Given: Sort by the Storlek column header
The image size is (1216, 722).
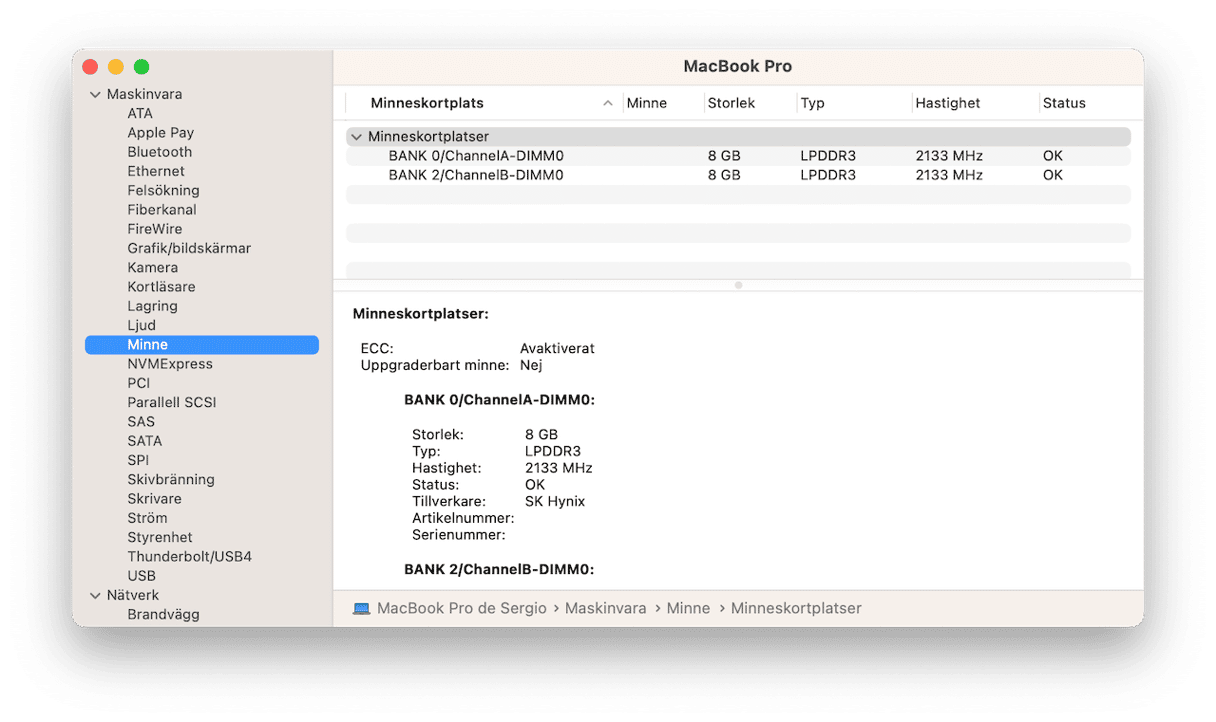Looking at the screenshot, I should click(731, 103).
